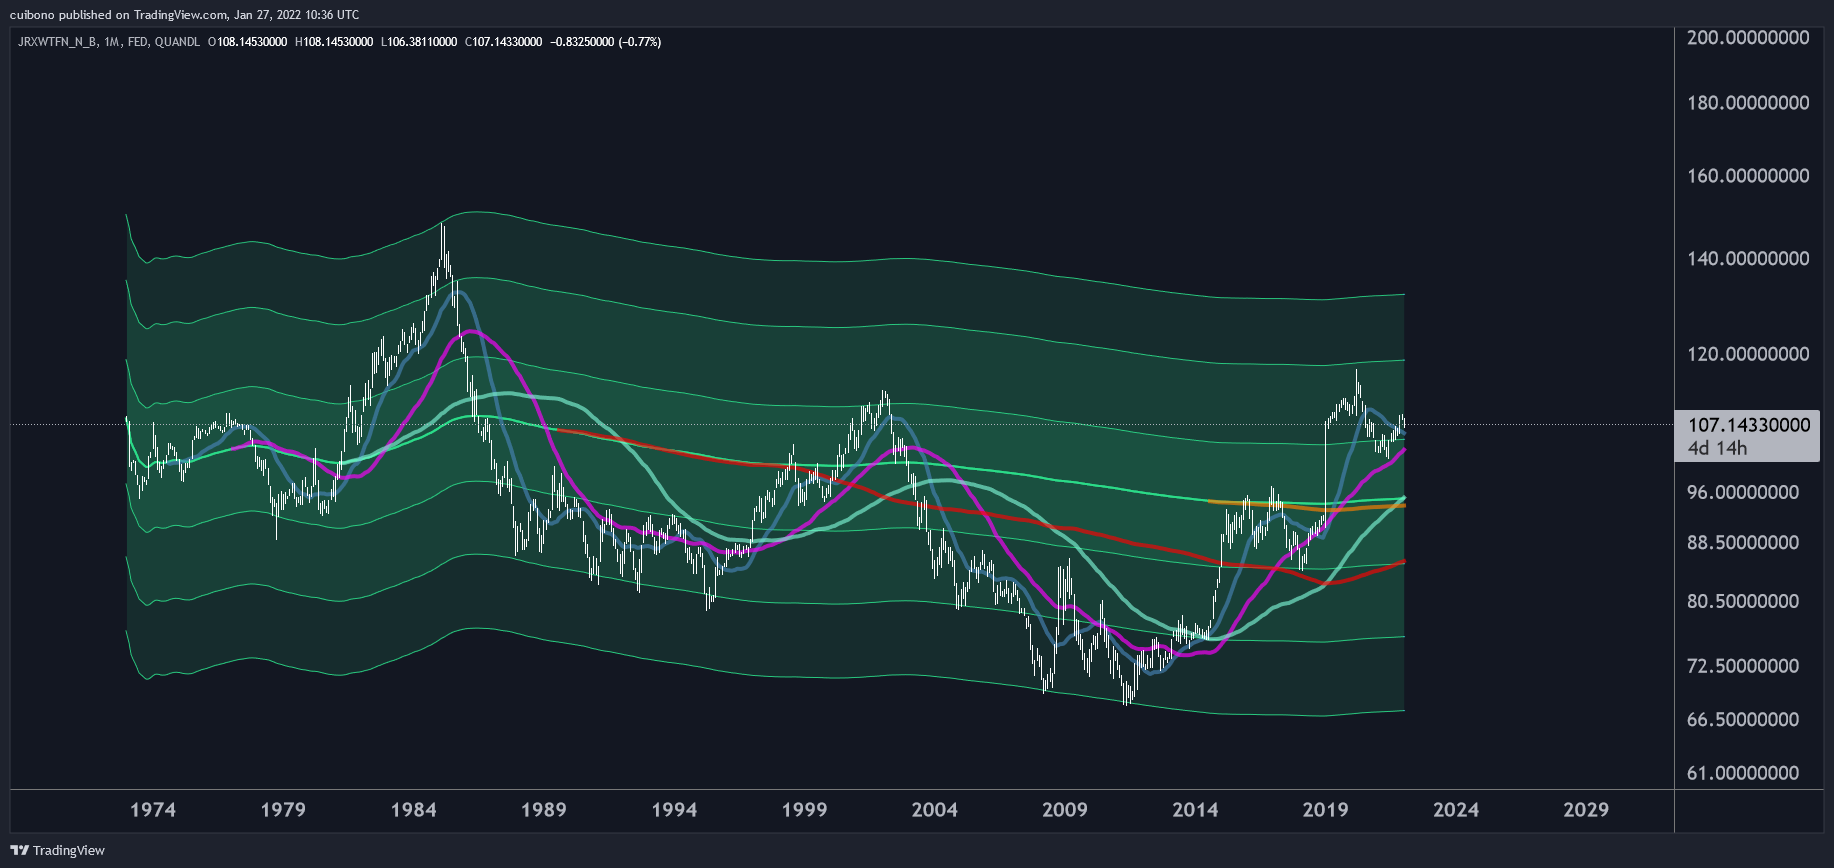Click the 61.00000000 price axis label
Viewport: 1834px width, 868px height.
pos(1743,773)
